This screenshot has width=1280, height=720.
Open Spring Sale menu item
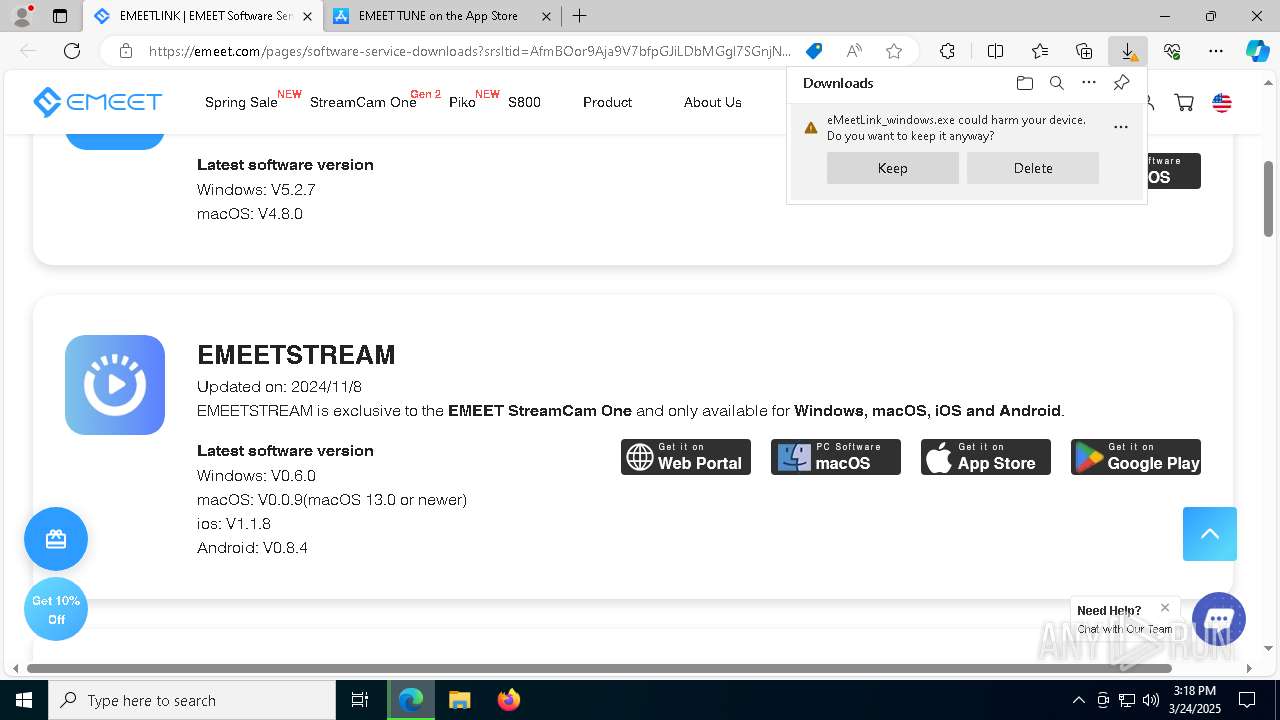[241, 102]
